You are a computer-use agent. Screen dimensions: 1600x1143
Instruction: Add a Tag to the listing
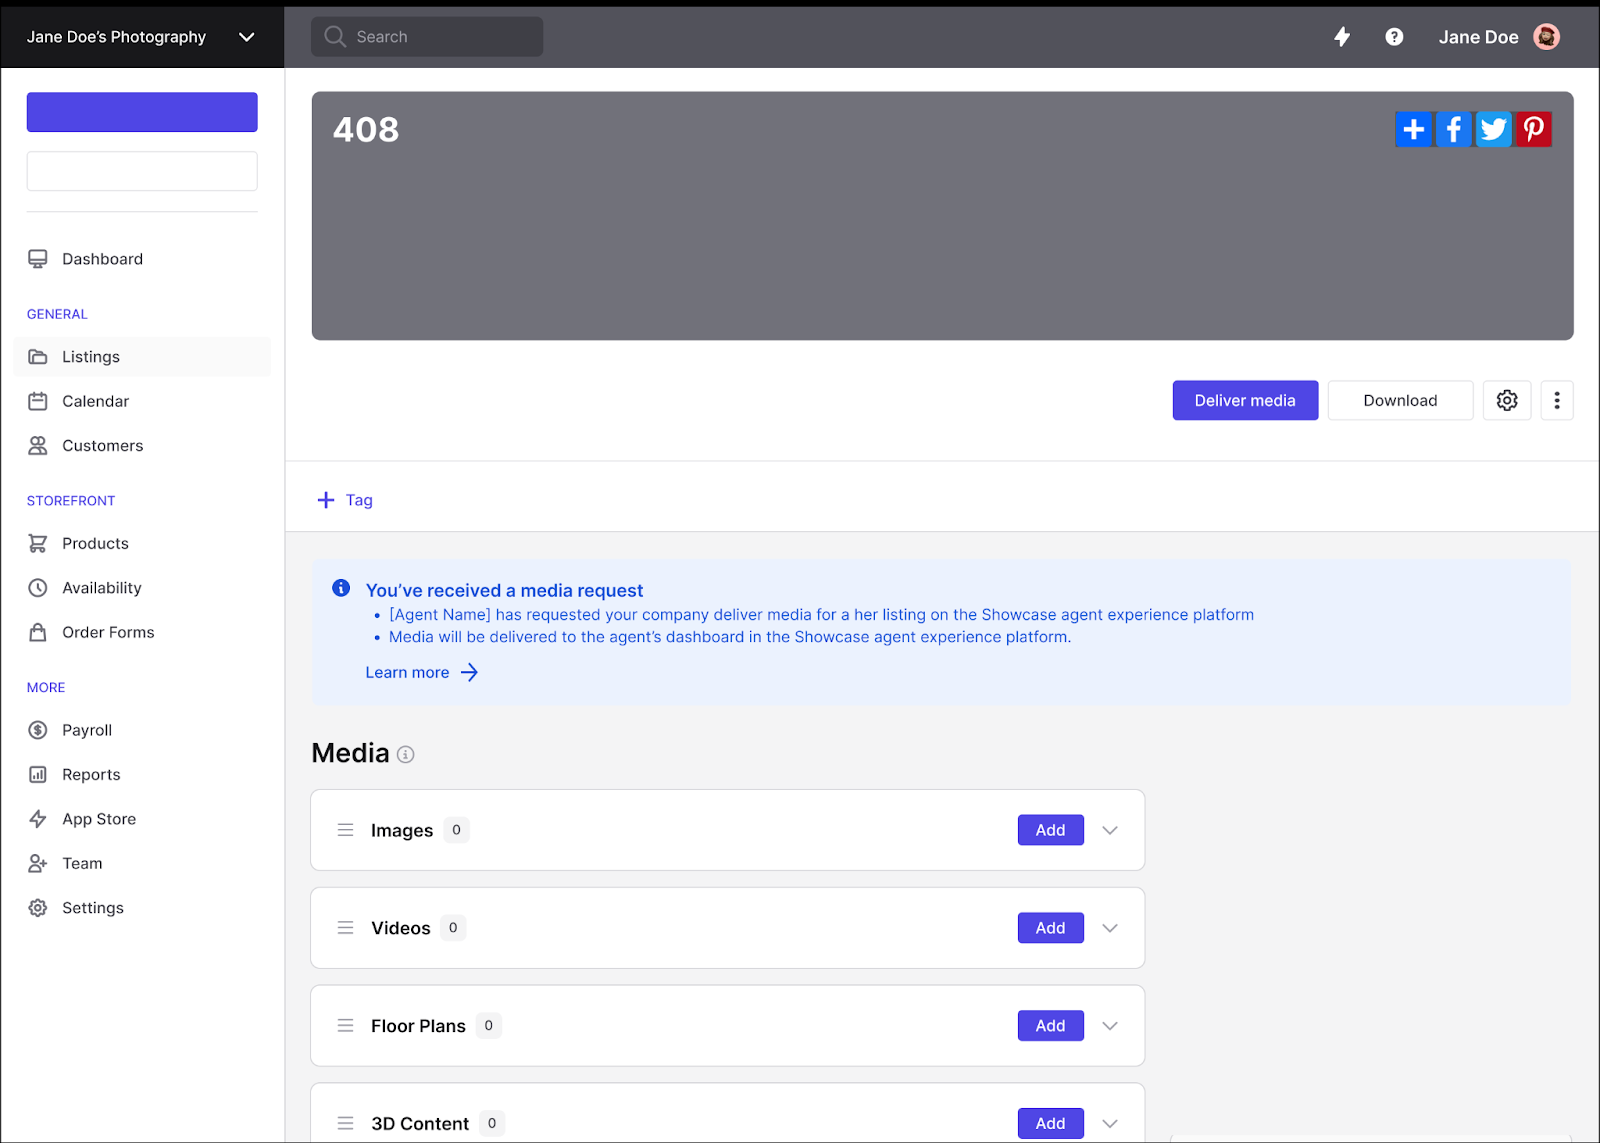tap(345, 500)
